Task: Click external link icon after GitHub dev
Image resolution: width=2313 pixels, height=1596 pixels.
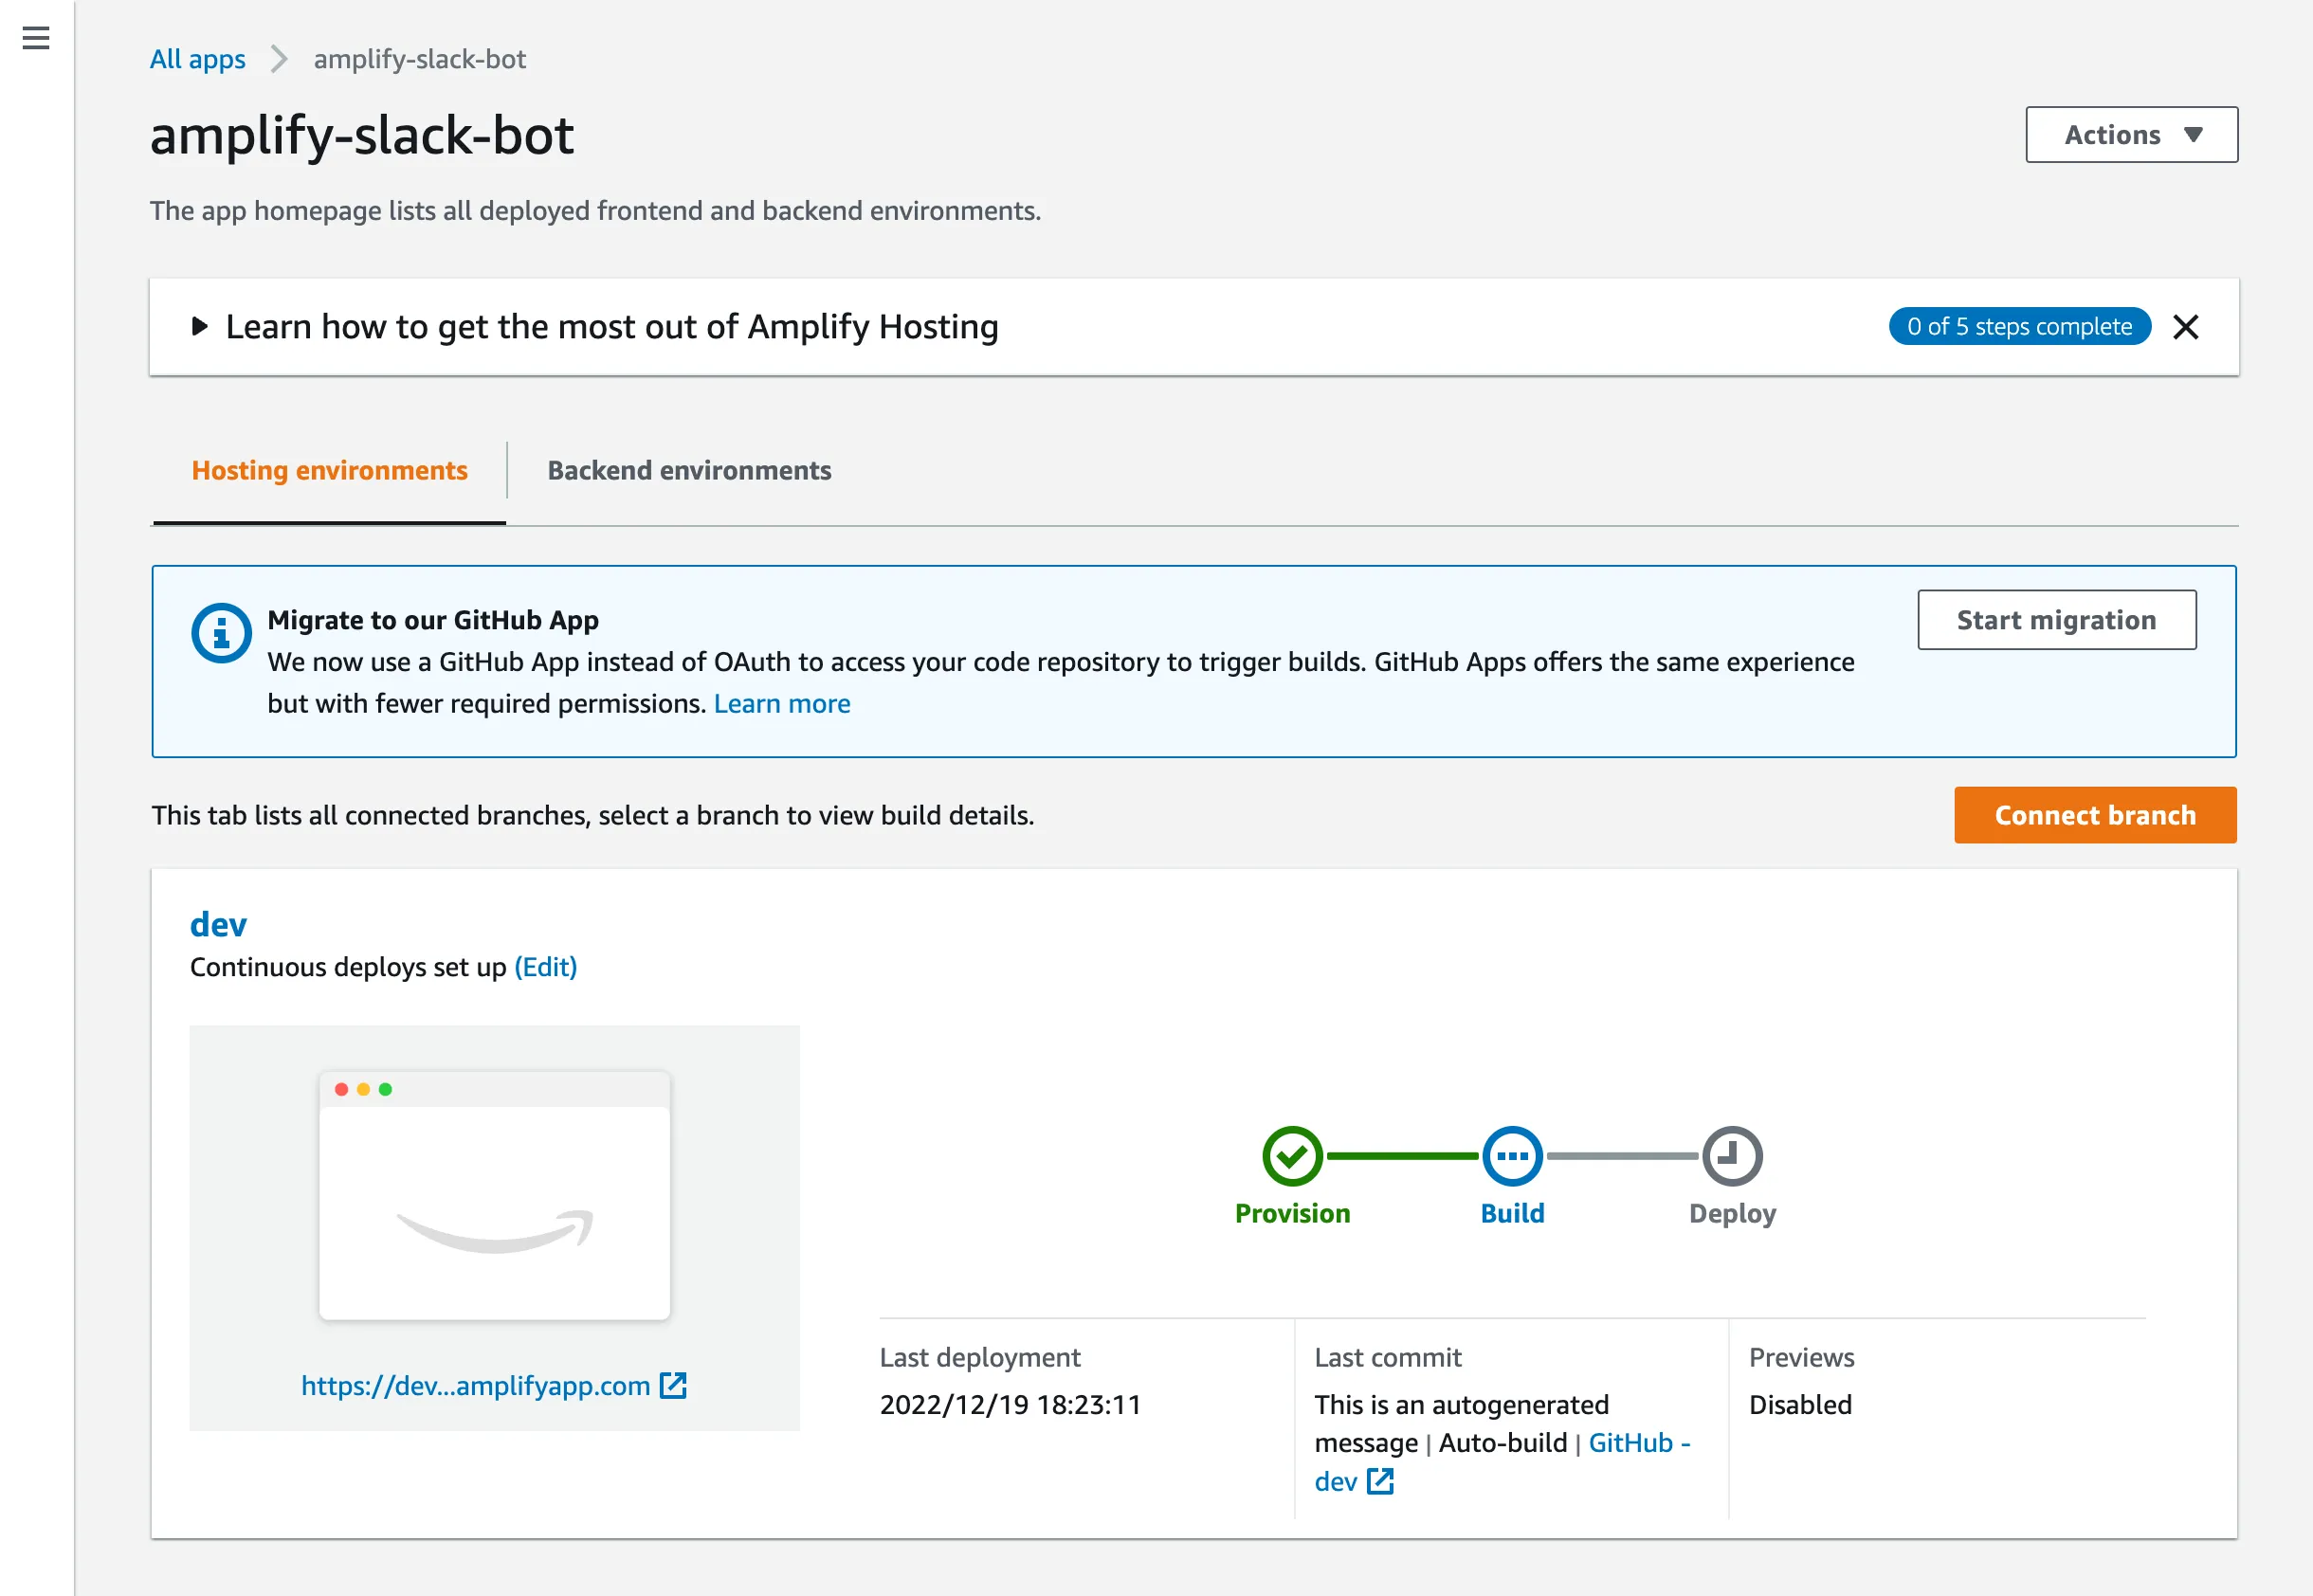Action: [x=1380, y=1481]
